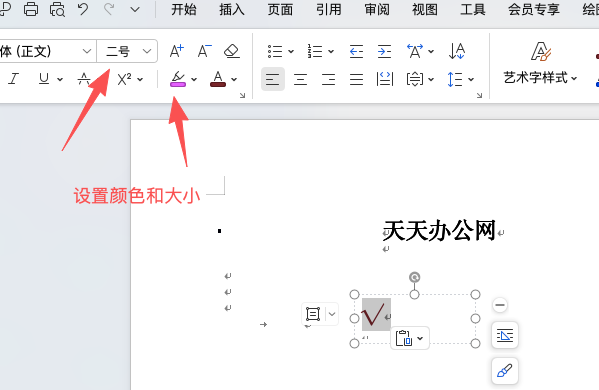Click the rotate handle of the text box
This screenshot has width=599, height=390.
[x=414, y=277]
